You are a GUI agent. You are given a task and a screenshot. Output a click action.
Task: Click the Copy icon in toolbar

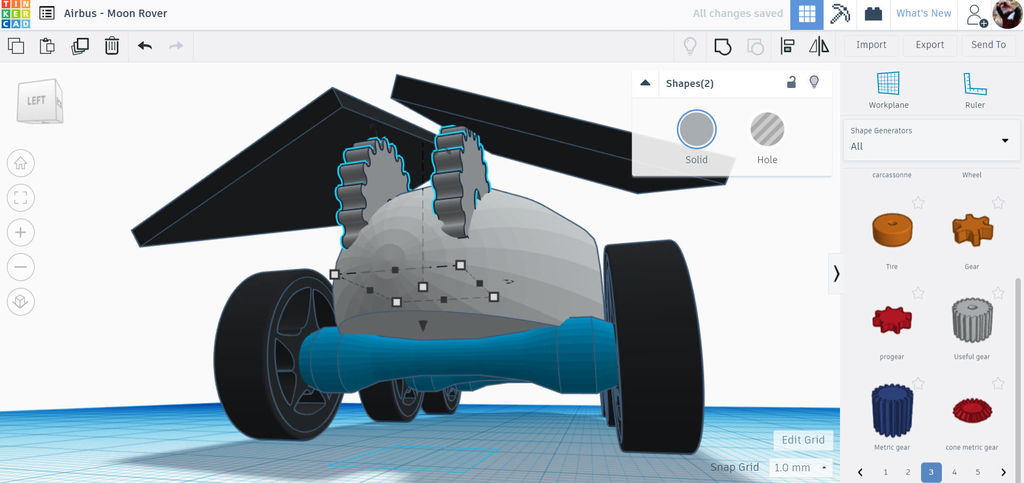pos(16,46)
